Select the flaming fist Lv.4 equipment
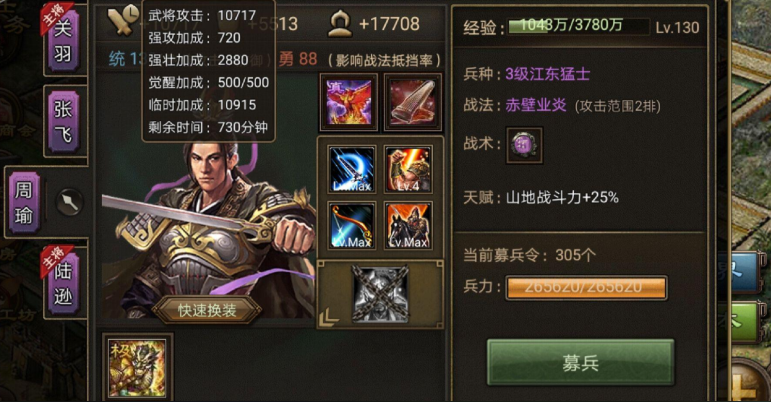 pyautogui.click(x=408, y=169)
